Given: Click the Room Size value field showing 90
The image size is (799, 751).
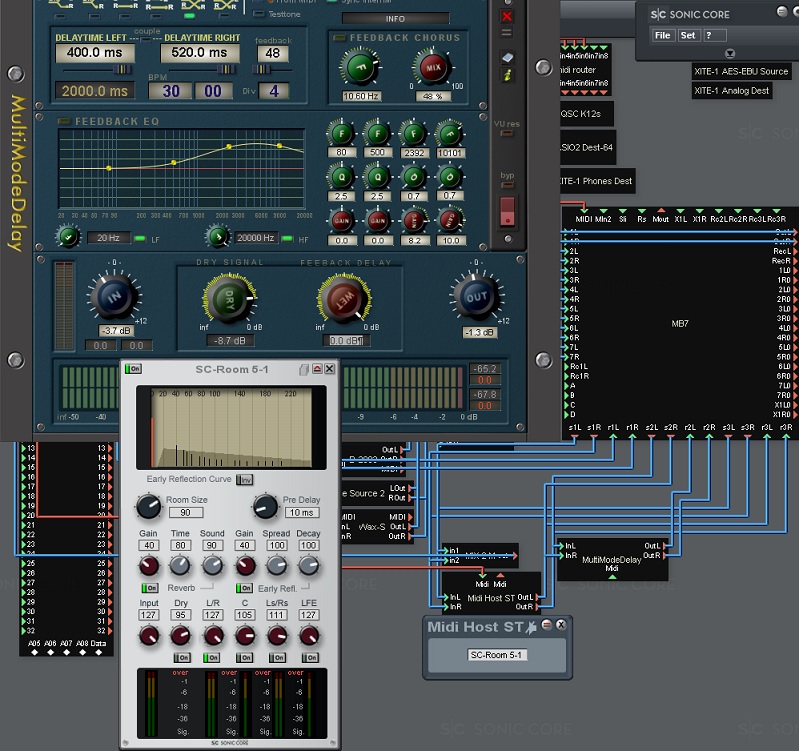Looking at the screenshot, I should point(185,513).
